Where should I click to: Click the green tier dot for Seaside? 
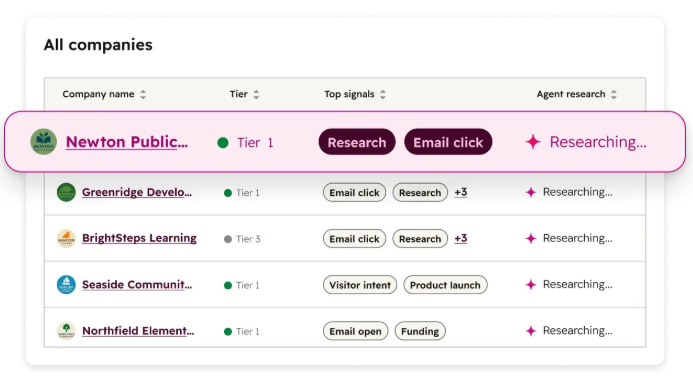pyautogui.click(x=228, y=286)
